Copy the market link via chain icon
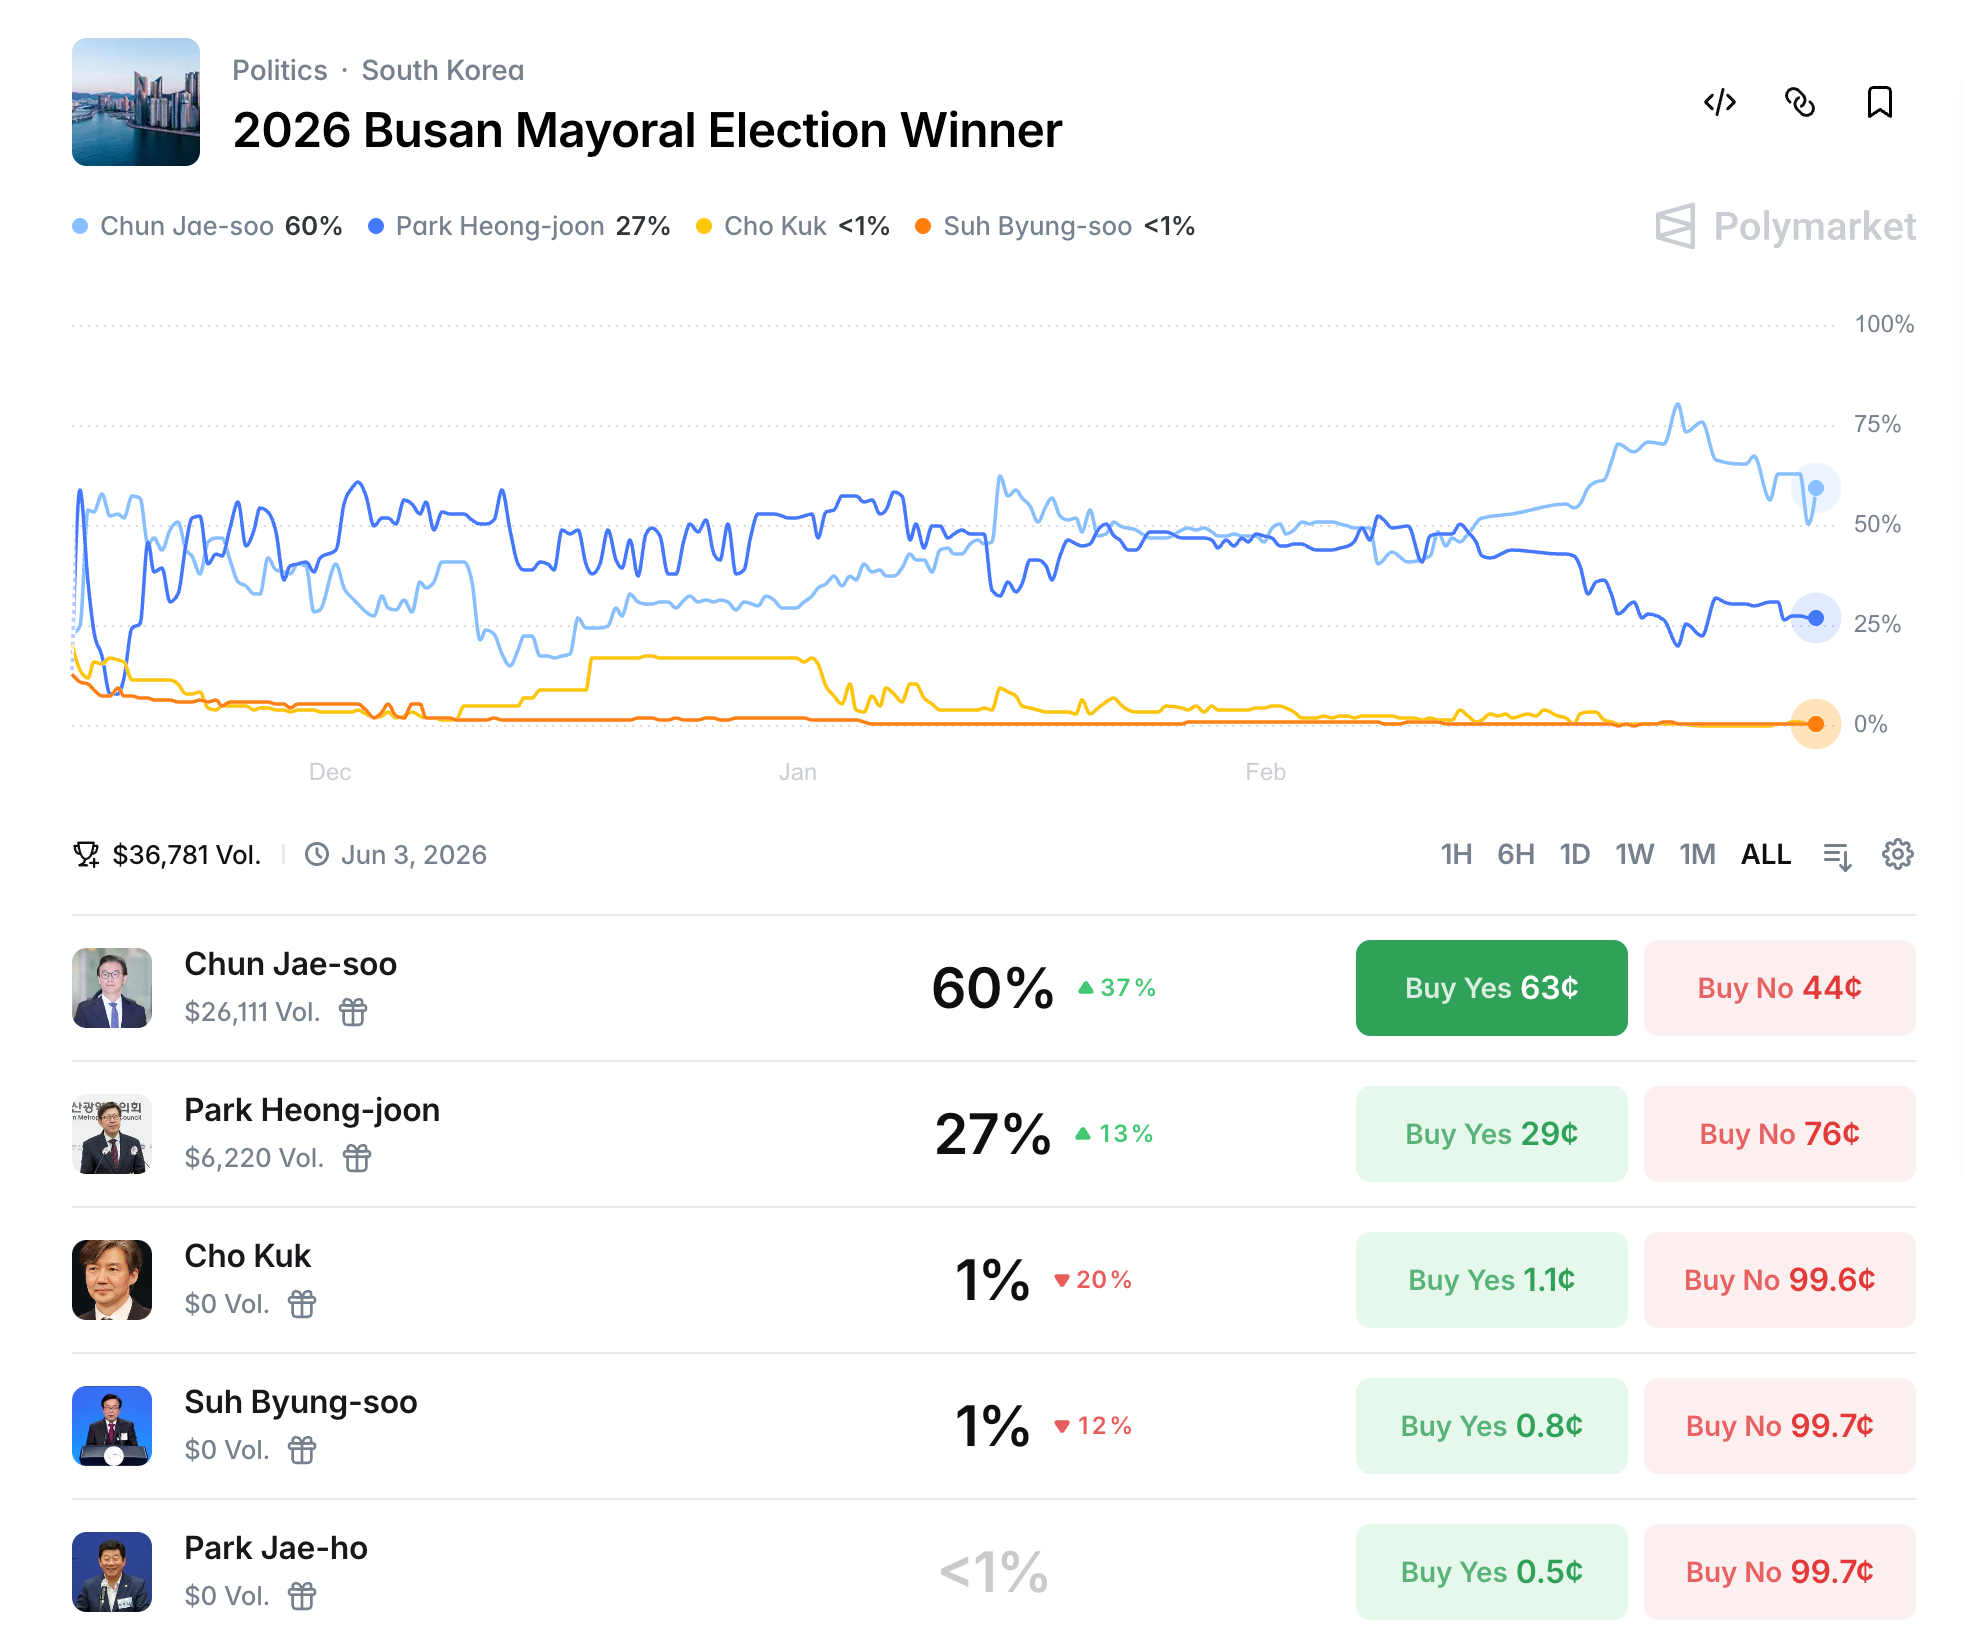This screenshot has height=1638, width=1962. (1799, 102)
